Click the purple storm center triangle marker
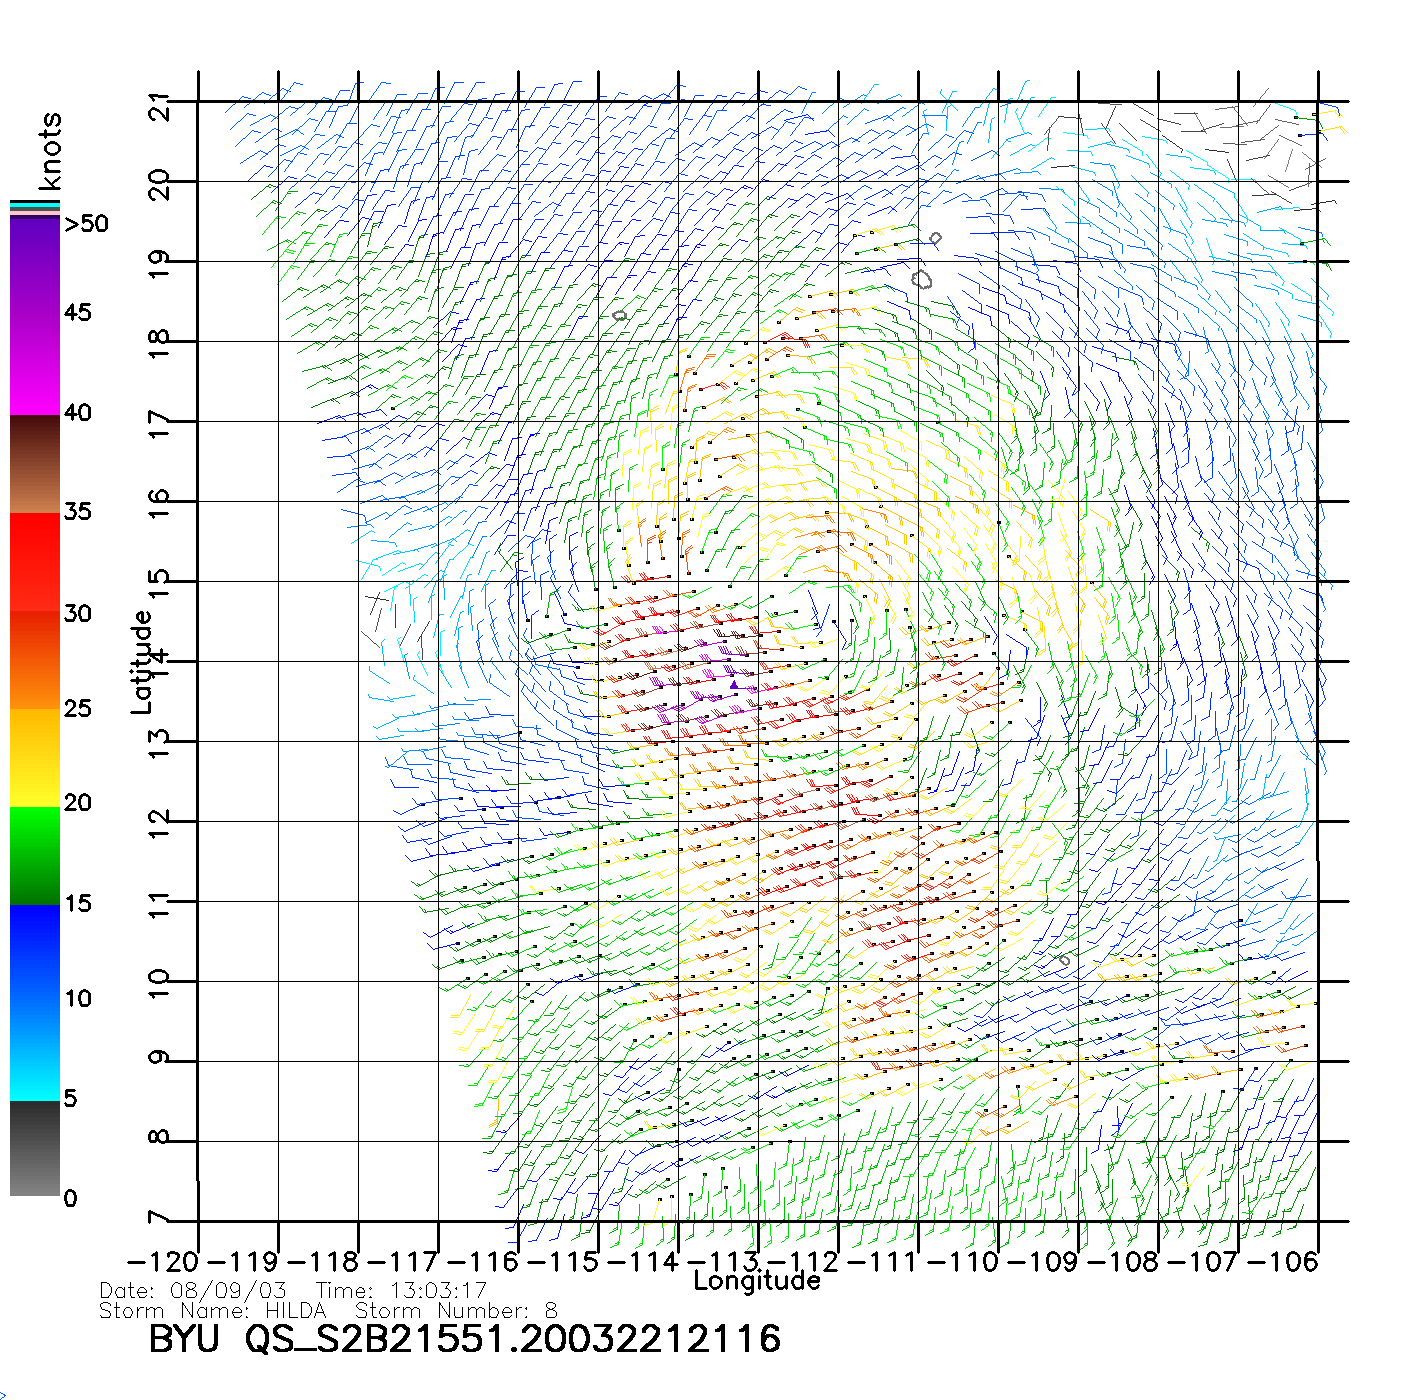This screenshot has width=1420, height=1400. point(733,685)
